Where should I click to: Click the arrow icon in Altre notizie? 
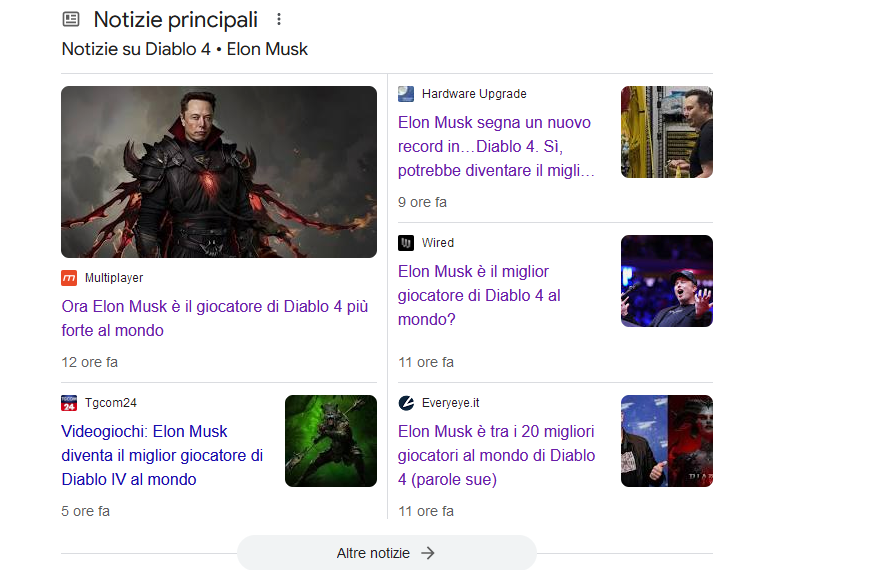pos(428,553)
